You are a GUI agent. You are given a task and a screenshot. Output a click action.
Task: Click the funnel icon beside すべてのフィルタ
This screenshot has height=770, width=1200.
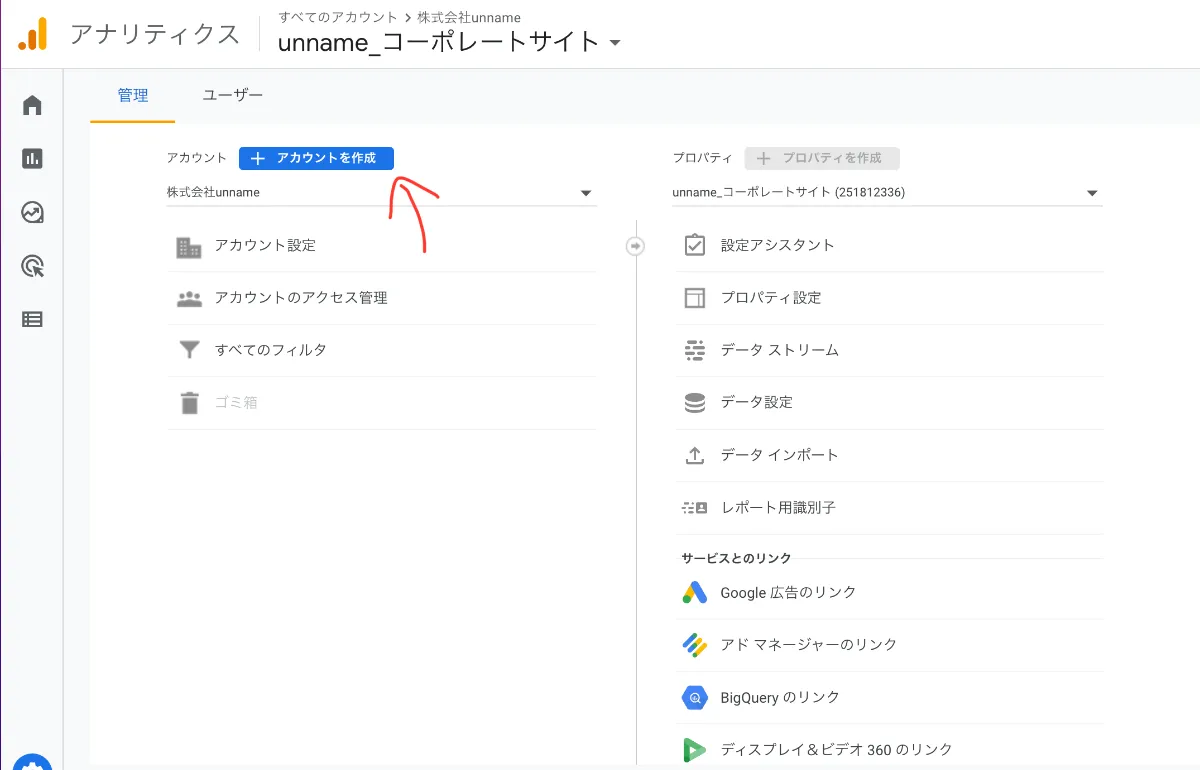pos(189,351)
